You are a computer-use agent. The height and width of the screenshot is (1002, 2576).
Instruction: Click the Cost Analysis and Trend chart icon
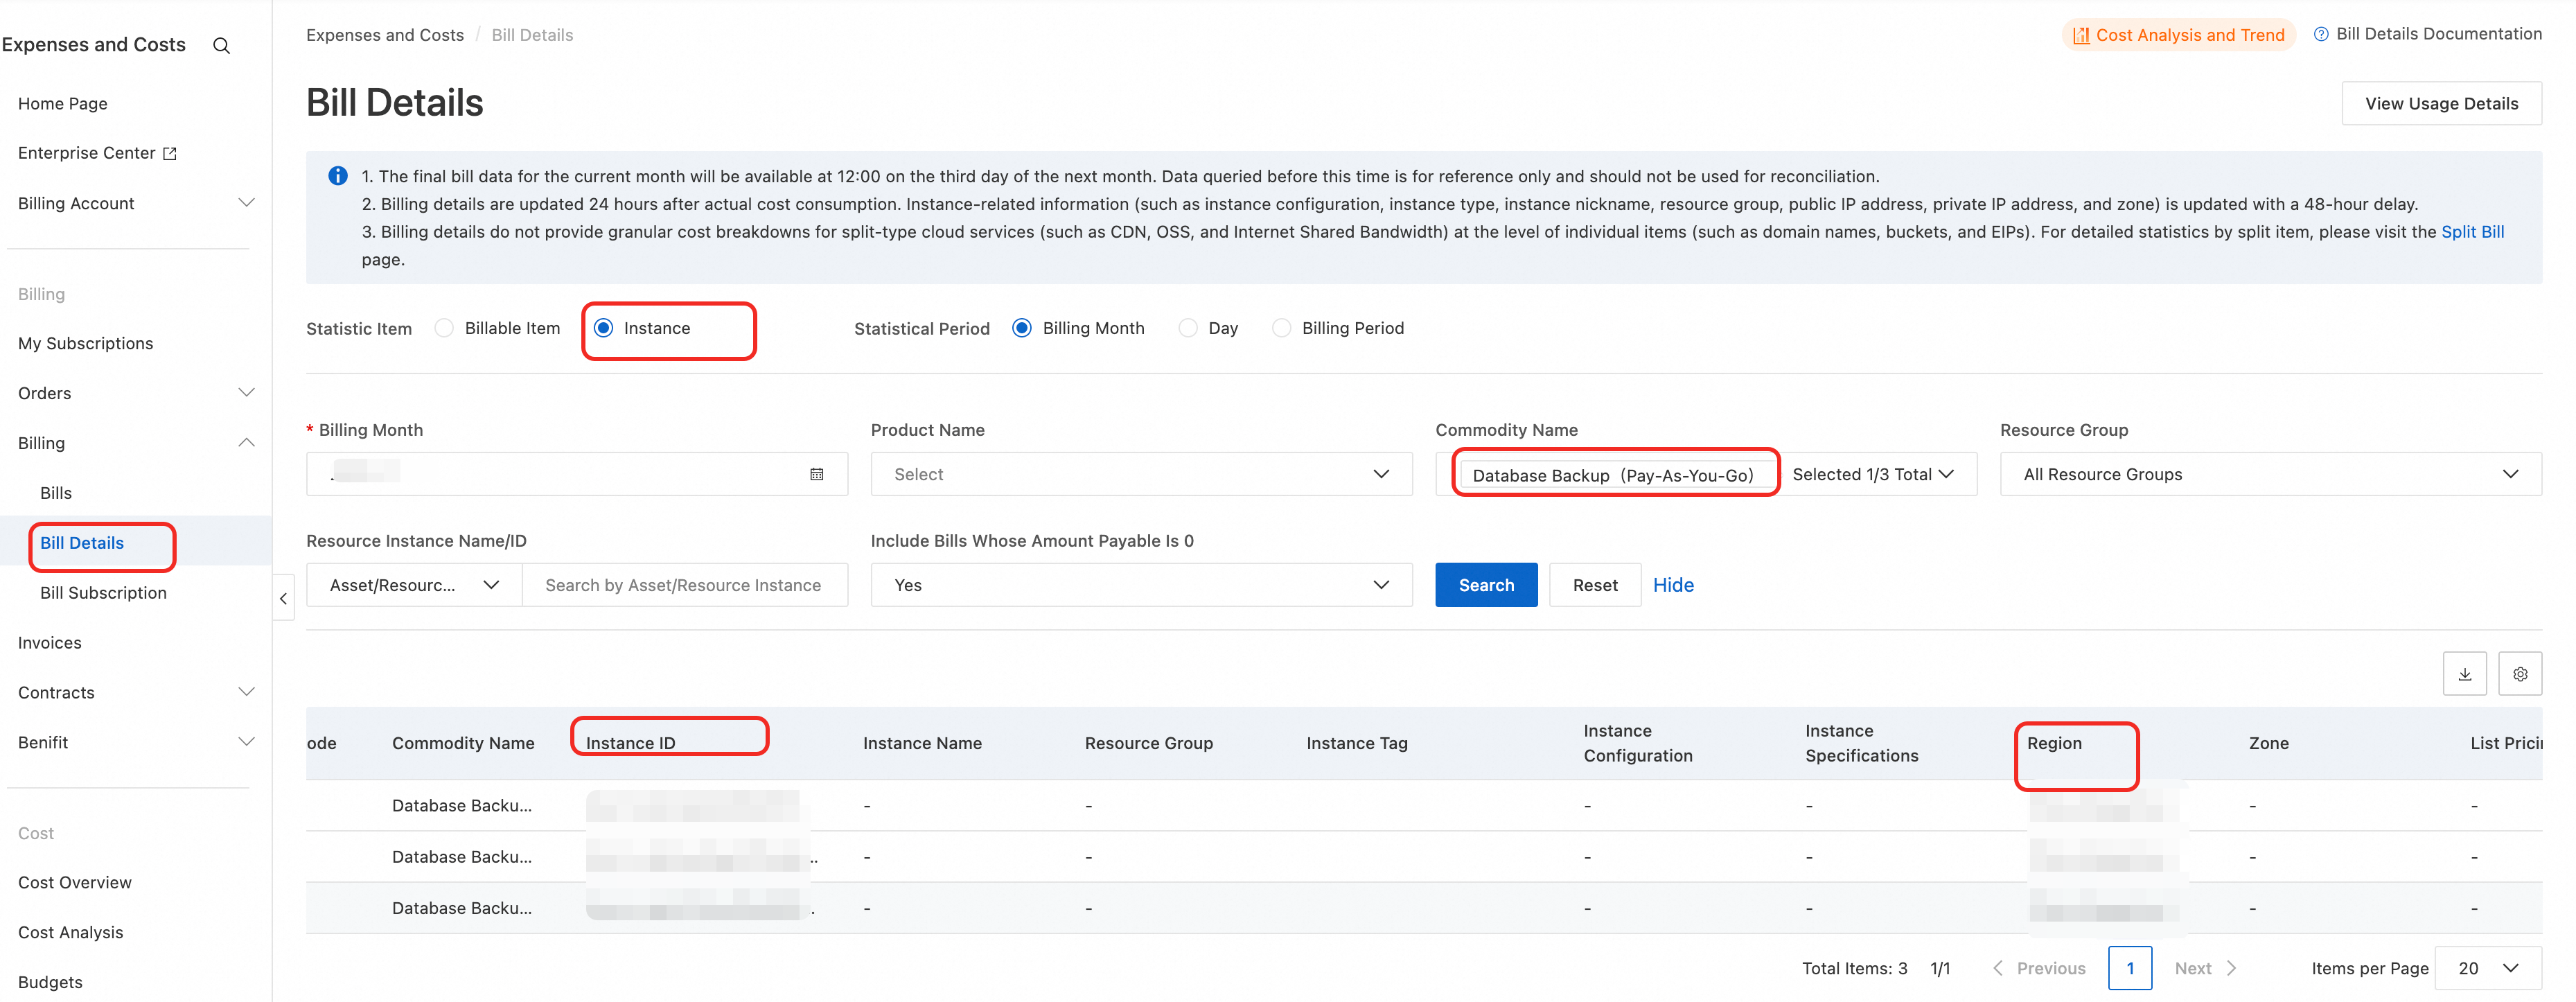[2081, 35]
